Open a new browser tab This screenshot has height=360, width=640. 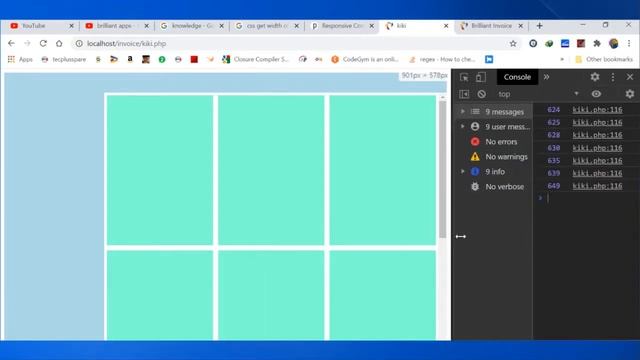click(x=540, y=26)
